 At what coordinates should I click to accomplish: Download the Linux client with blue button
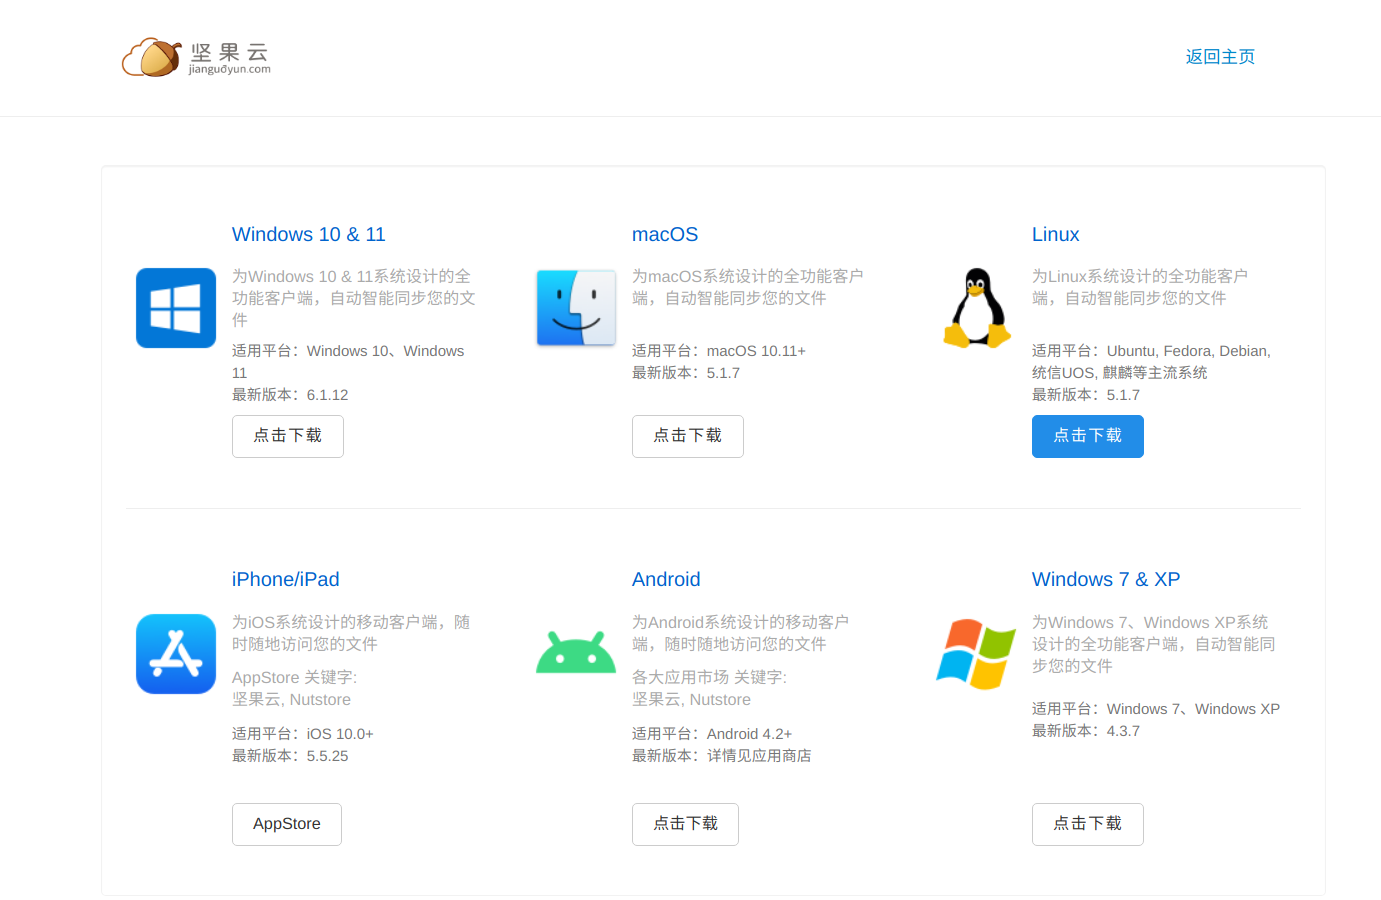(1088, 436)
